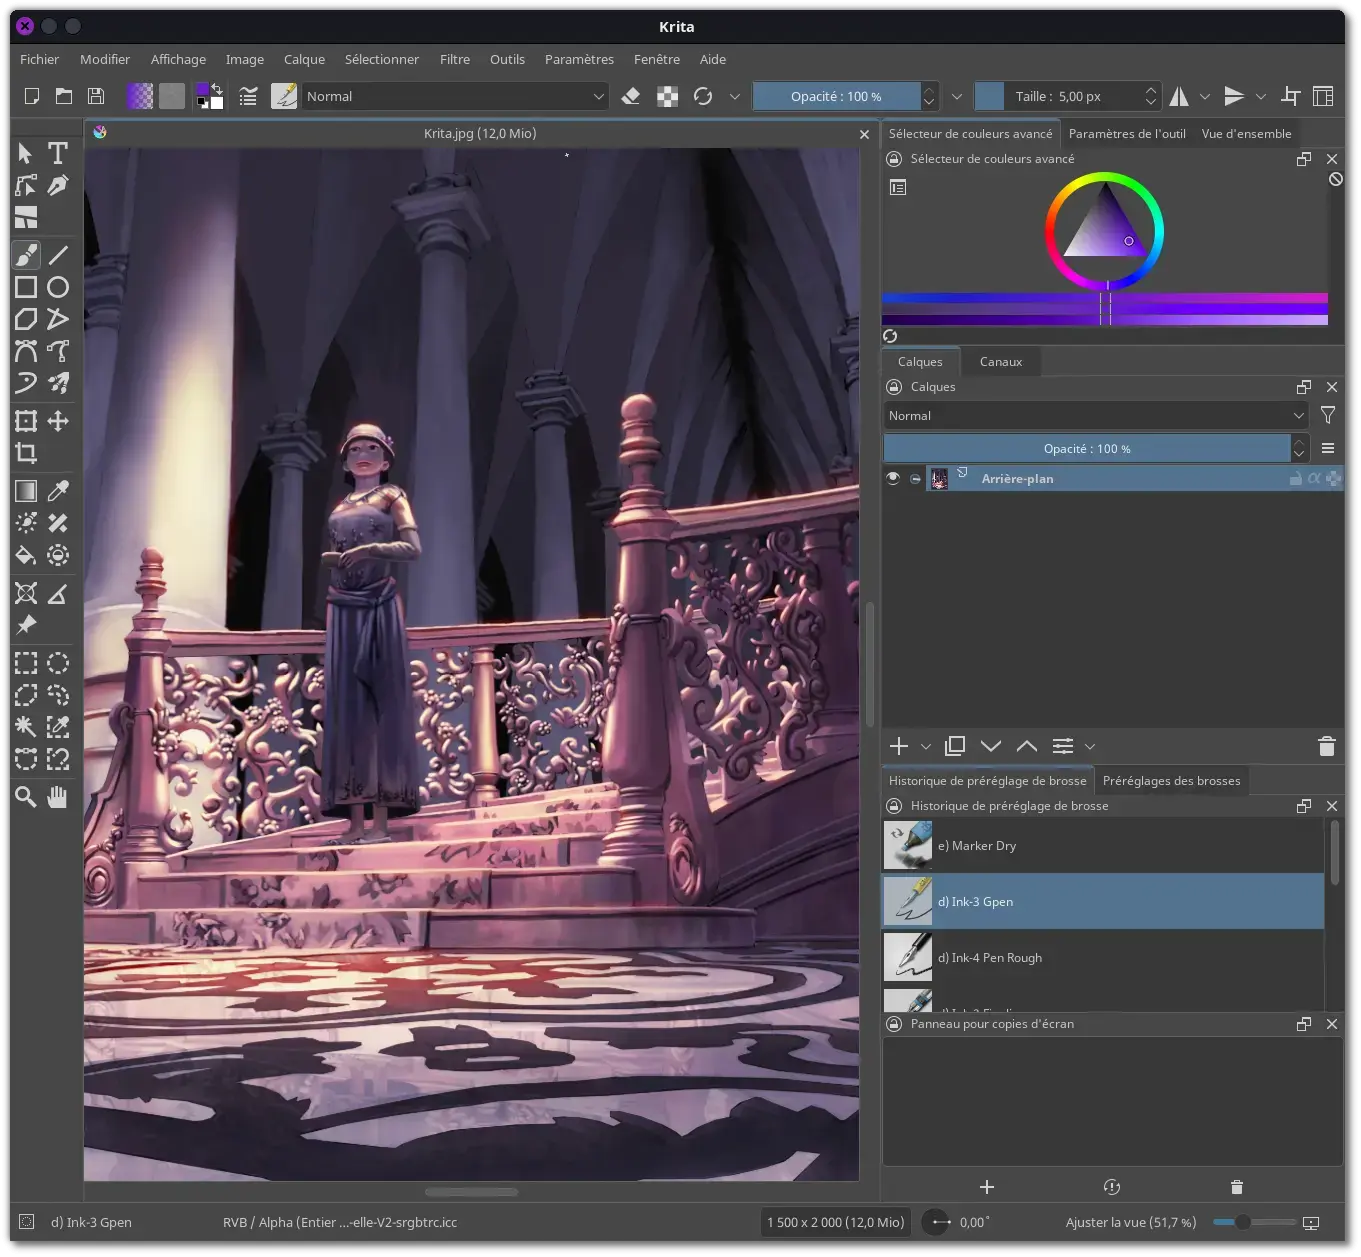The image size is (1361, 1257).
Task: Select the Transform tool
Action: click(x=26, y=421)
